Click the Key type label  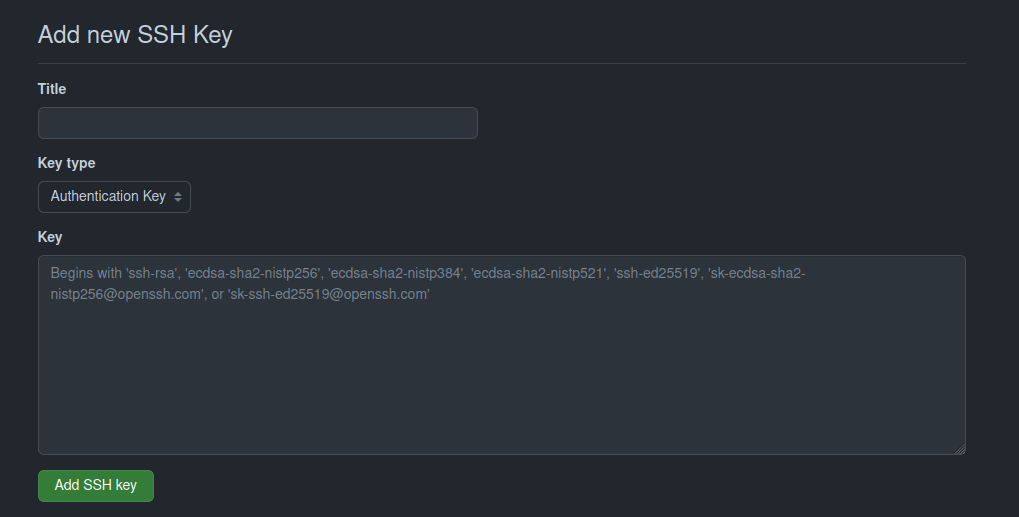[66, 163]
